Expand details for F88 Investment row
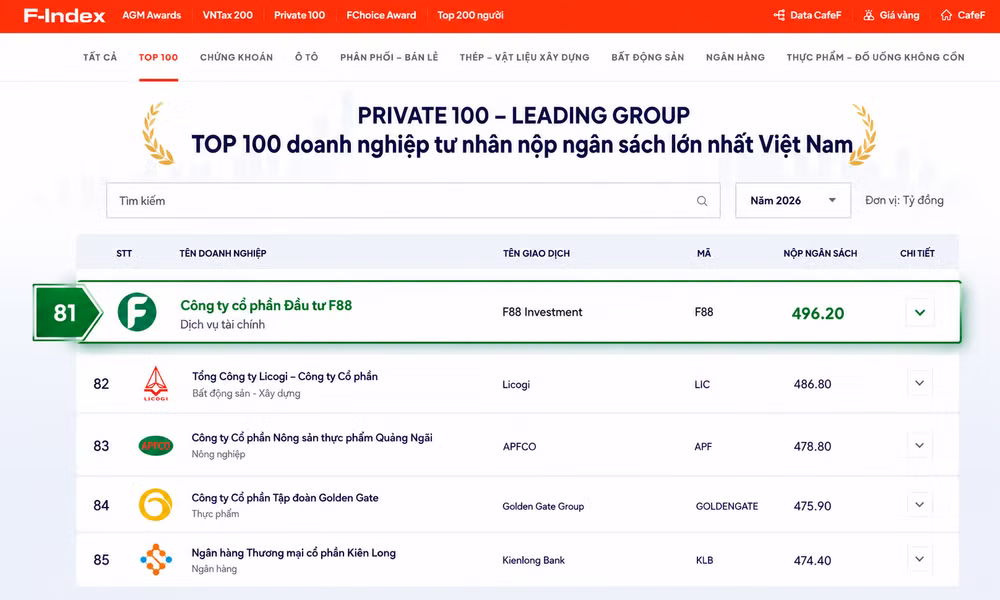 click(920, 312)
